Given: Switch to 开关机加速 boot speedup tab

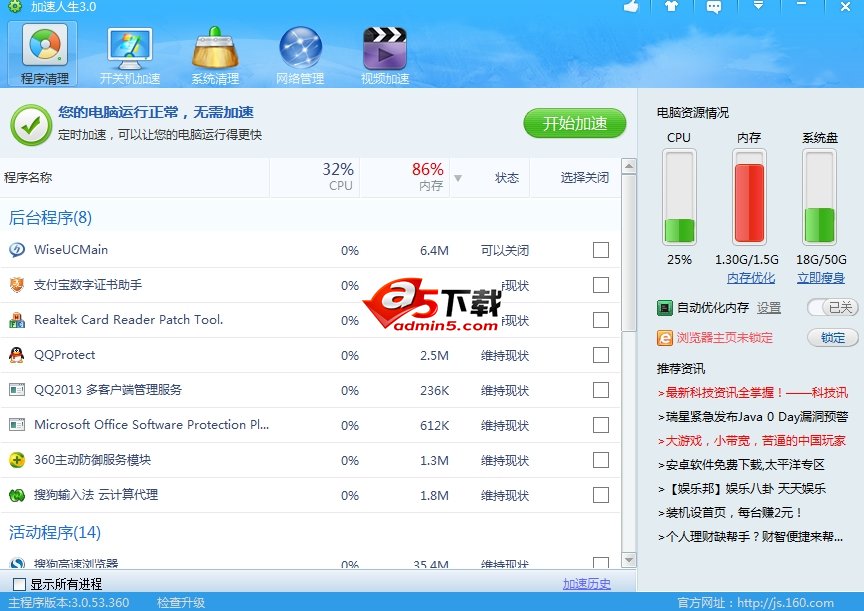Looking at the screenshot, I should click(x=130, y=54).
